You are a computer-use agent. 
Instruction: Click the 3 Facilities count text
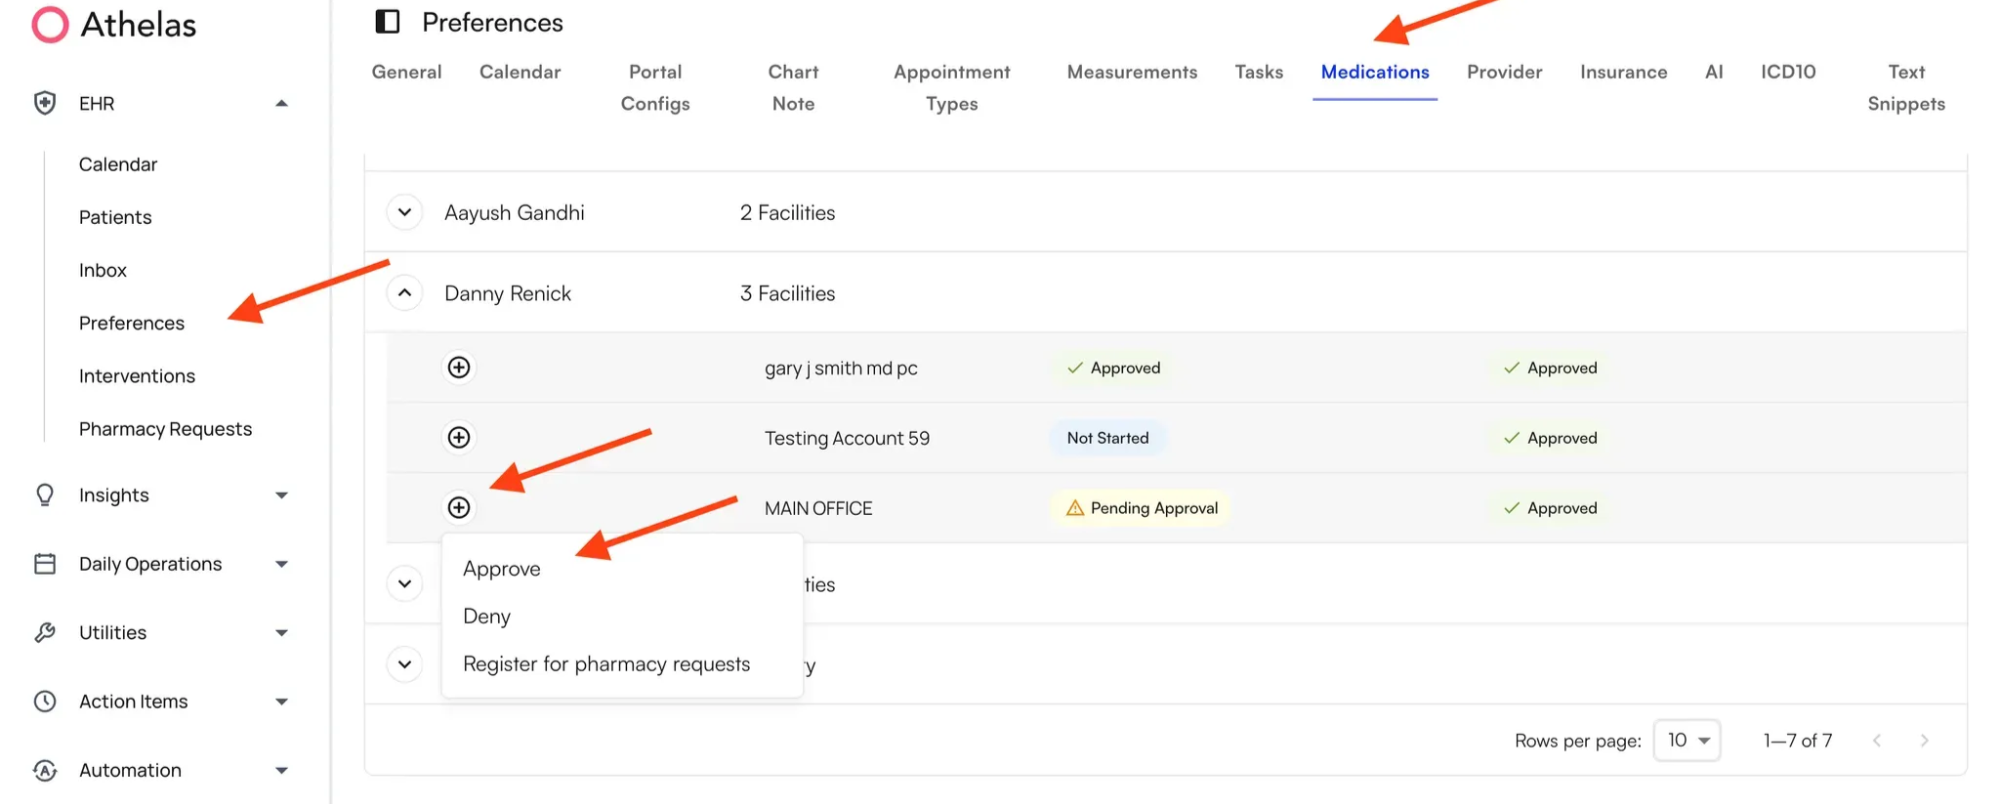tap(787, 293)
